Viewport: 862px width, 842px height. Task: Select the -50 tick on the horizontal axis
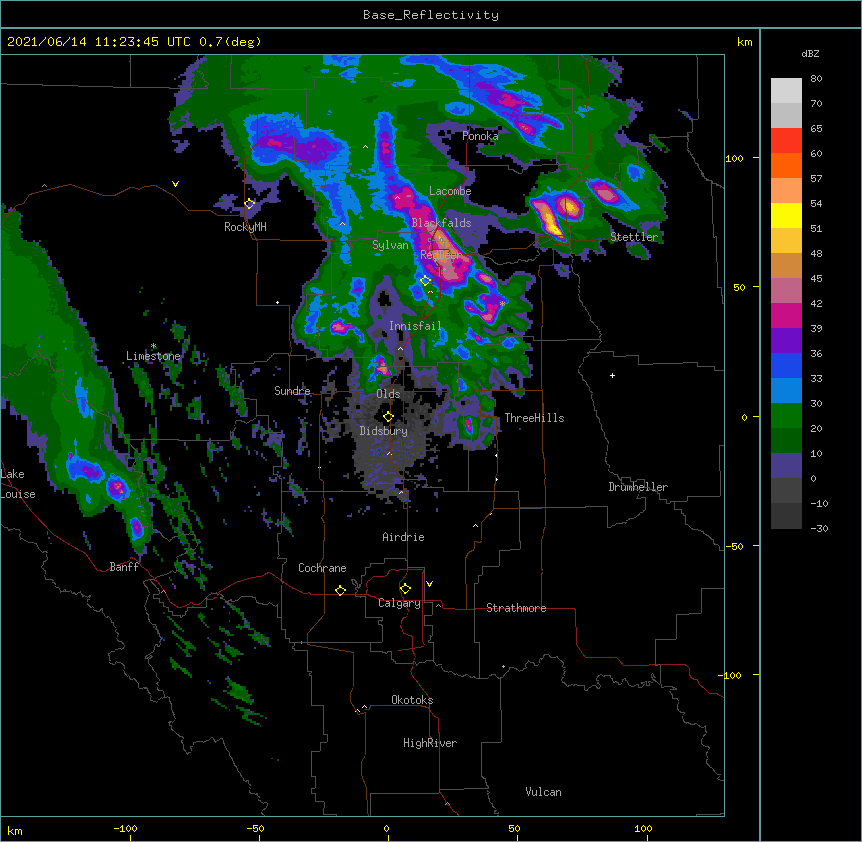(x=255, y=828)
